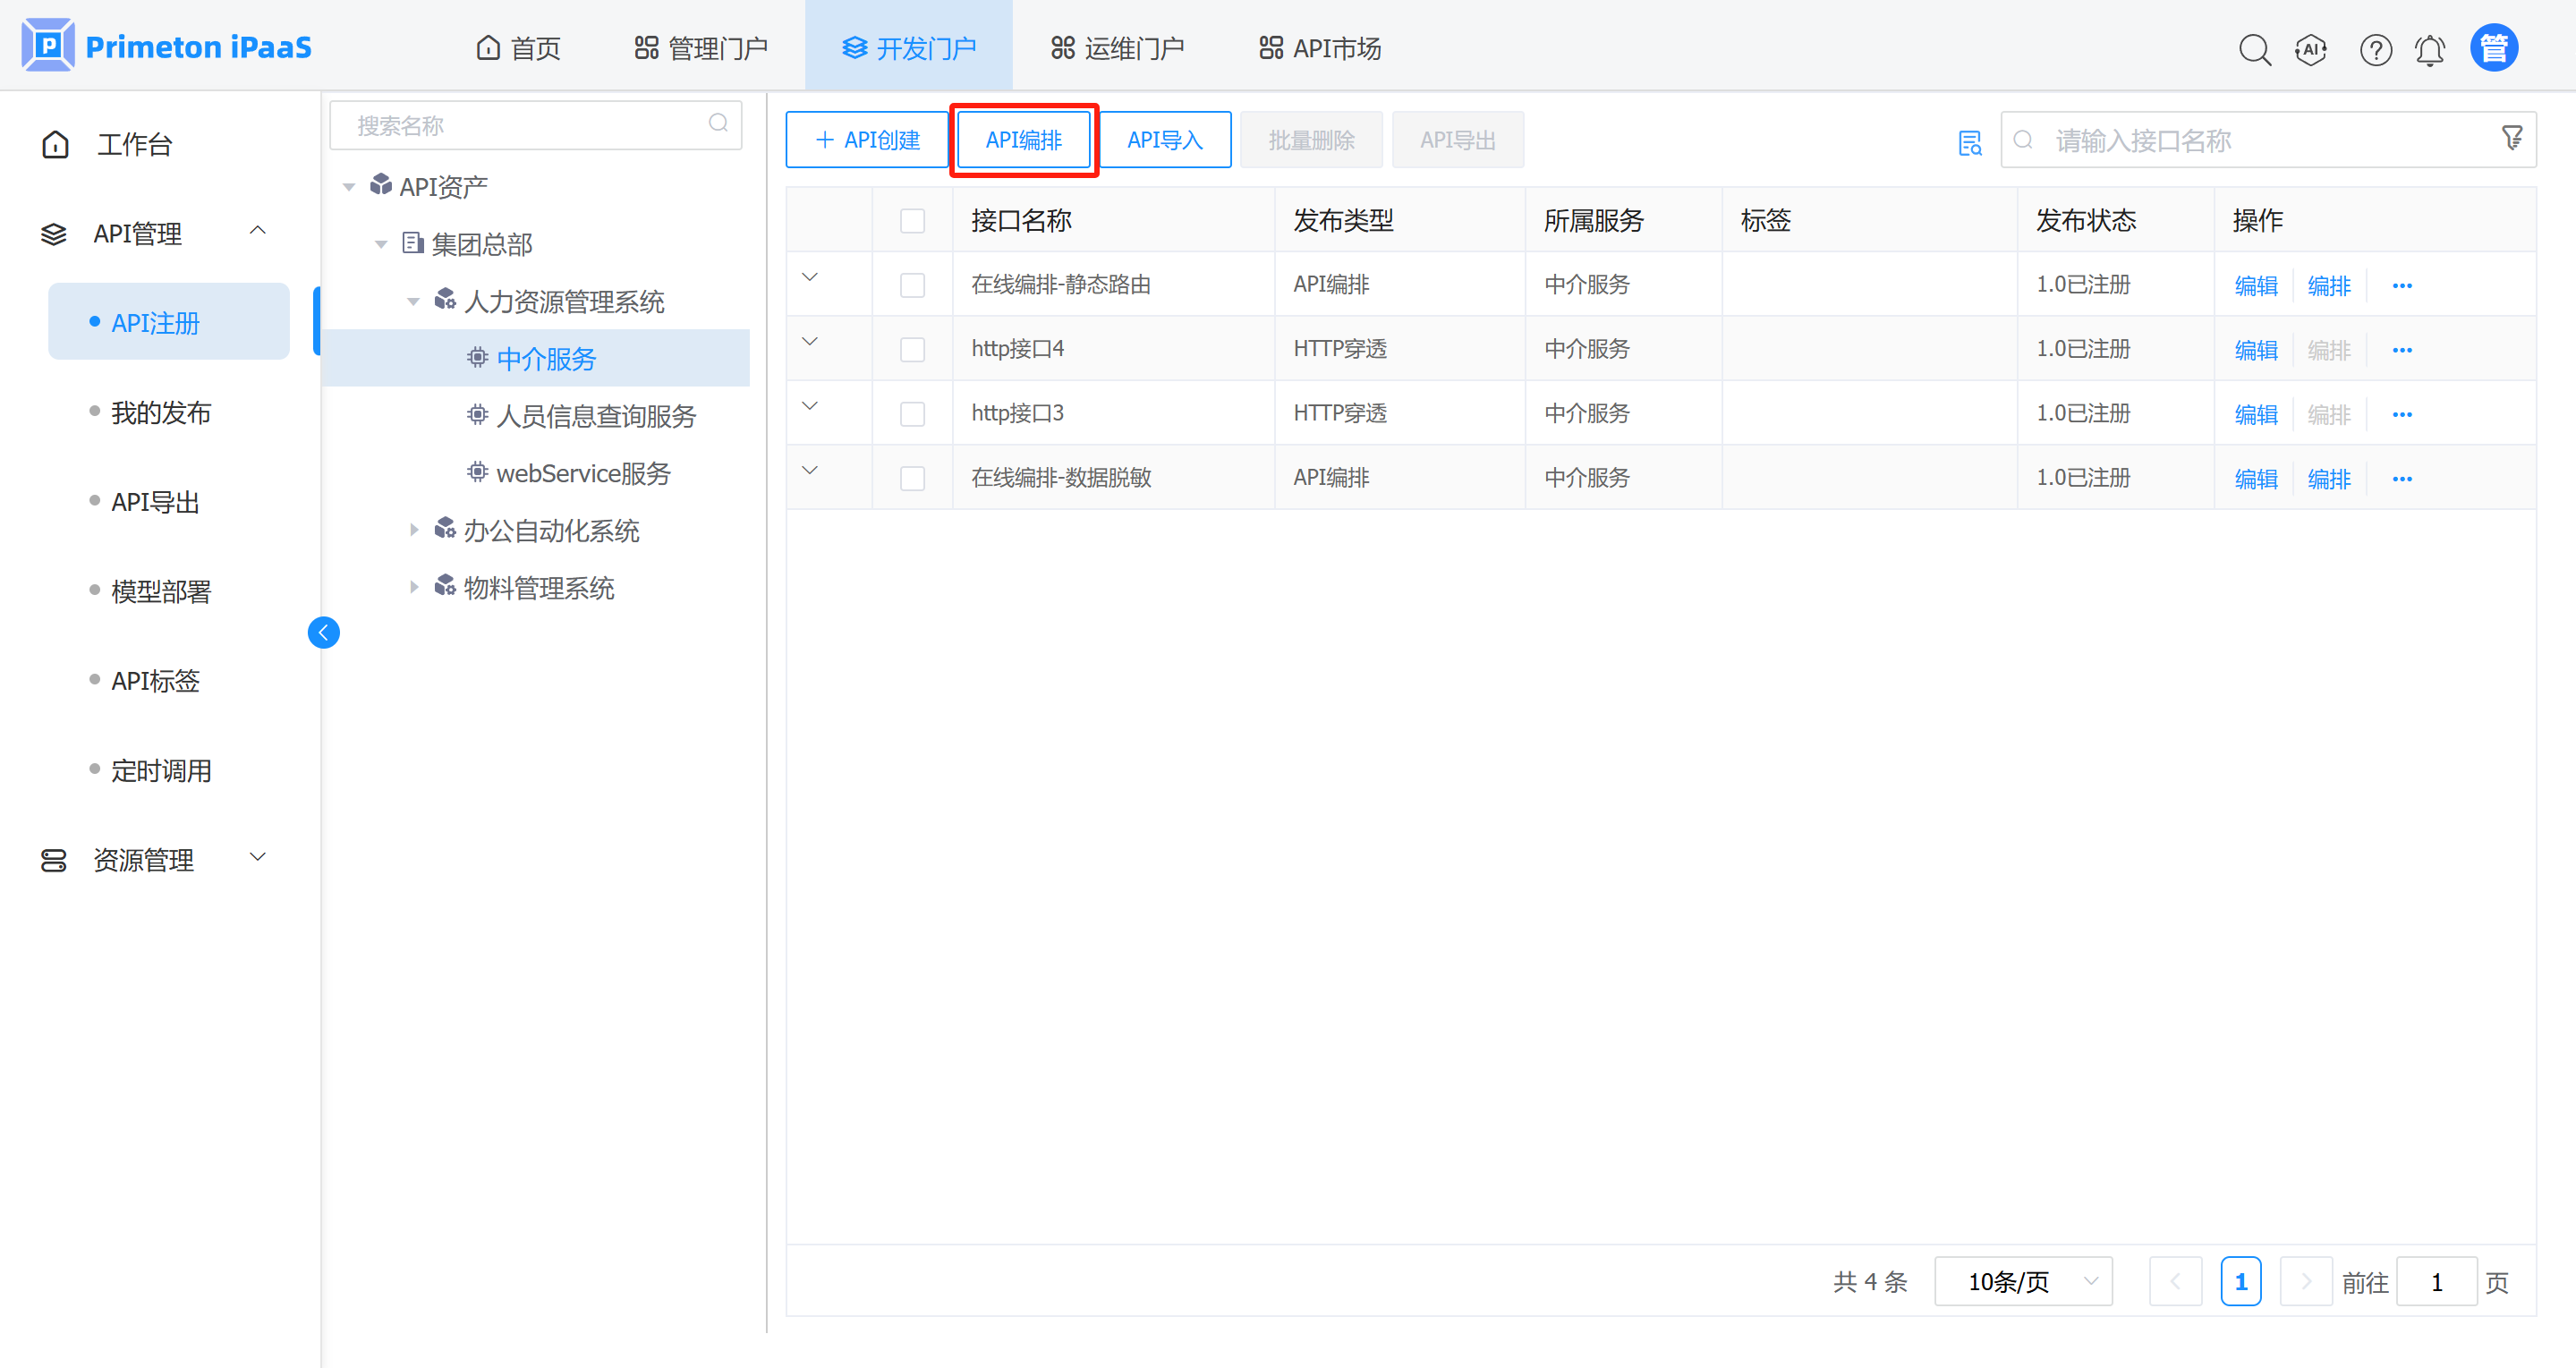Check the 在线编排-静态路由 row checkbox
This screenshot has height=1368, width=2576.
912,285
